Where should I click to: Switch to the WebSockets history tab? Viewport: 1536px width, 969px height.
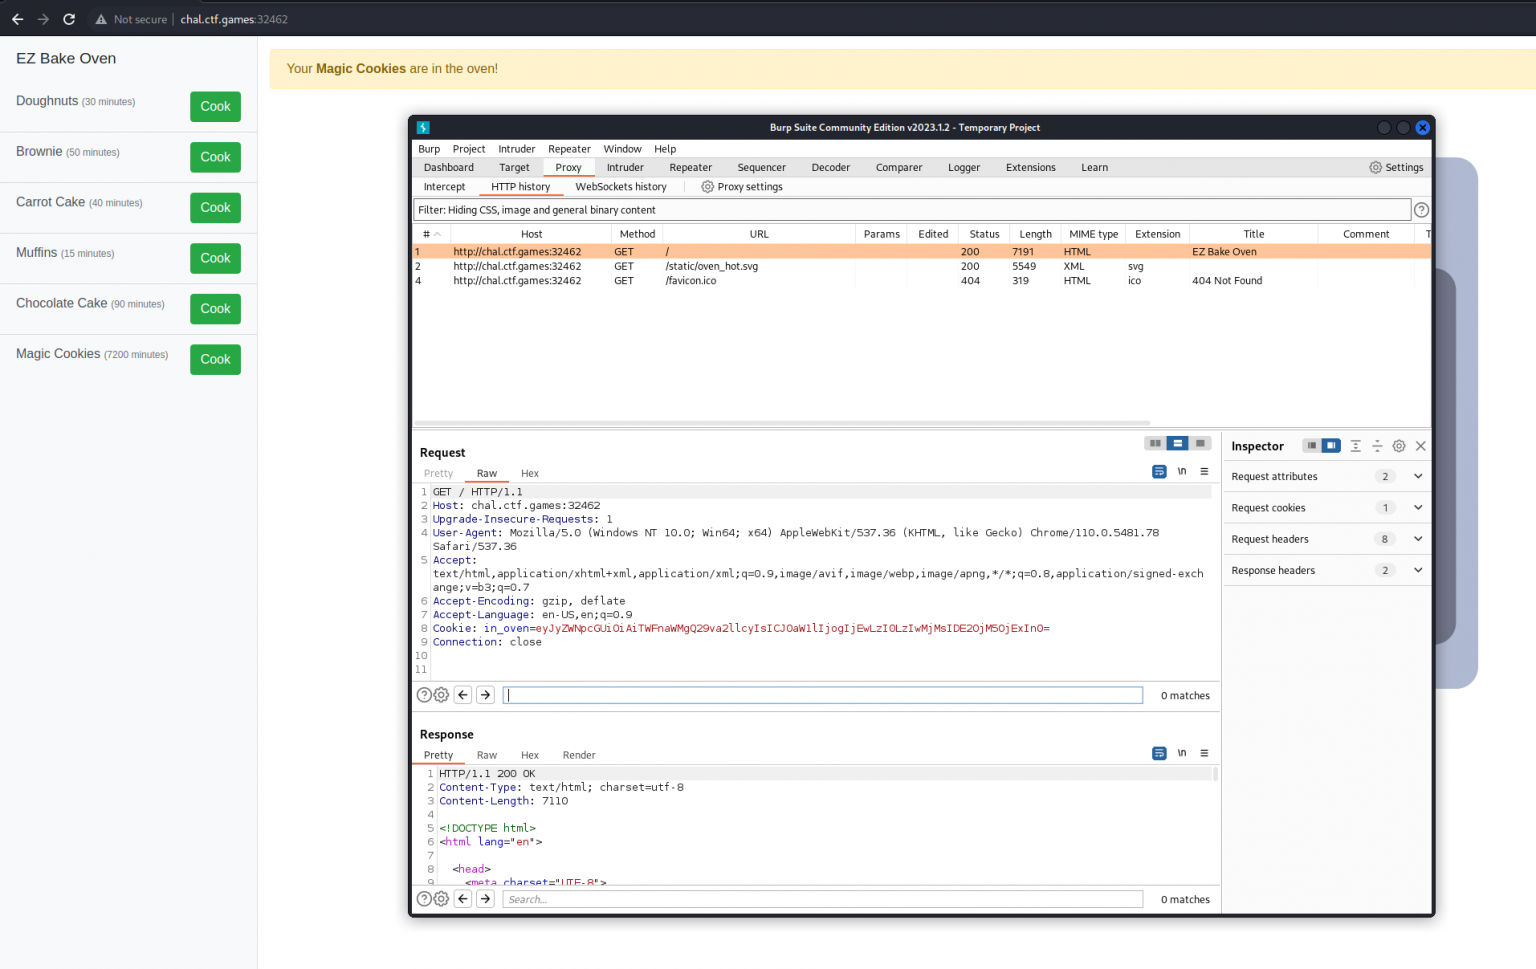coord(621,187)
